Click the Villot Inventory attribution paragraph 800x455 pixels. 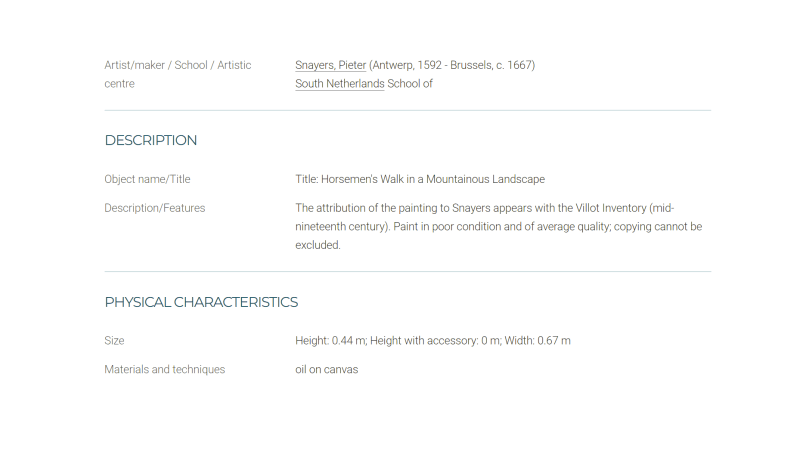click(x=498, y=226)
